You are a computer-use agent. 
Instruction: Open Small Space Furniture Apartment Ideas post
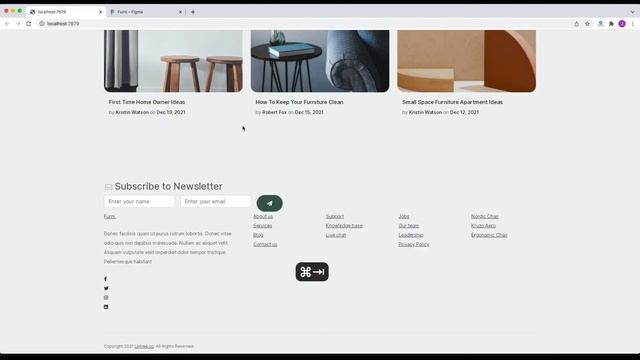point(452,102)
